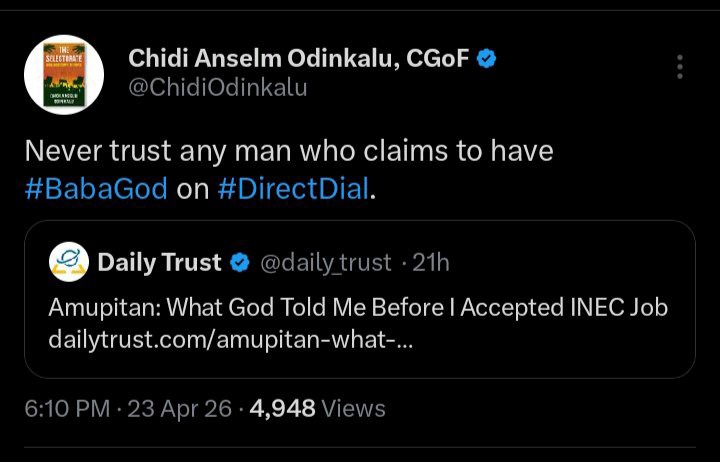Select the tweet text starting with Never trust
The height and width of the screenshot is (462, 720).
[x=288, y=151]
